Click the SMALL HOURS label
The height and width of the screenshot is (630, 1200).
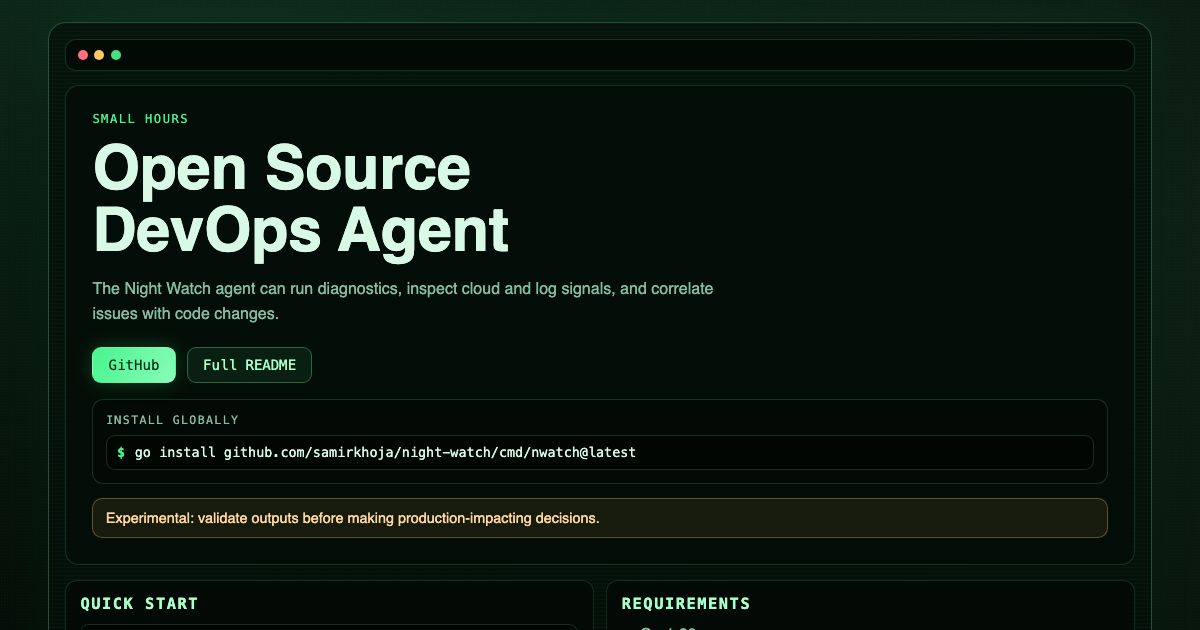tap(140, 119)
